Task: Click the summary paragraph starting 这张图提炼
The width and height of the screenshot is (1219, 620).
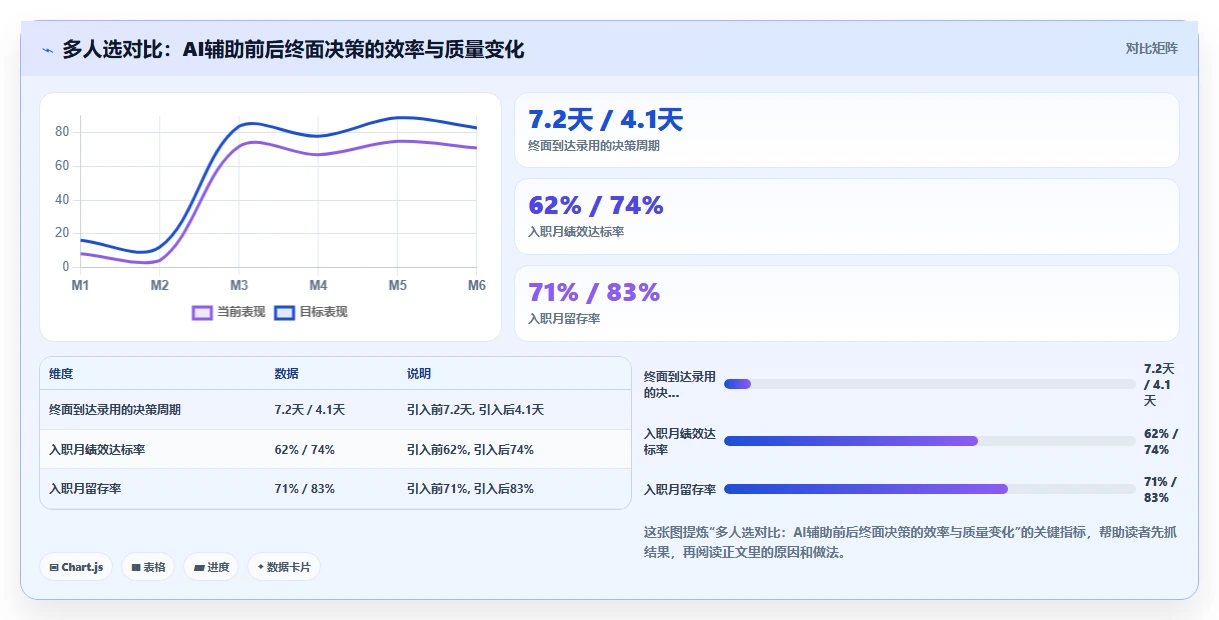Action: 910,542
